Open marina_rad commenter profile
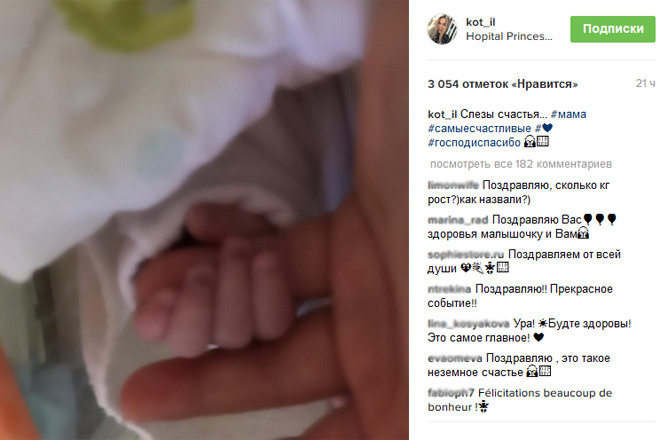Image resolution: width=660 pixels, height=440 pixels. click(x=458, y=220)
